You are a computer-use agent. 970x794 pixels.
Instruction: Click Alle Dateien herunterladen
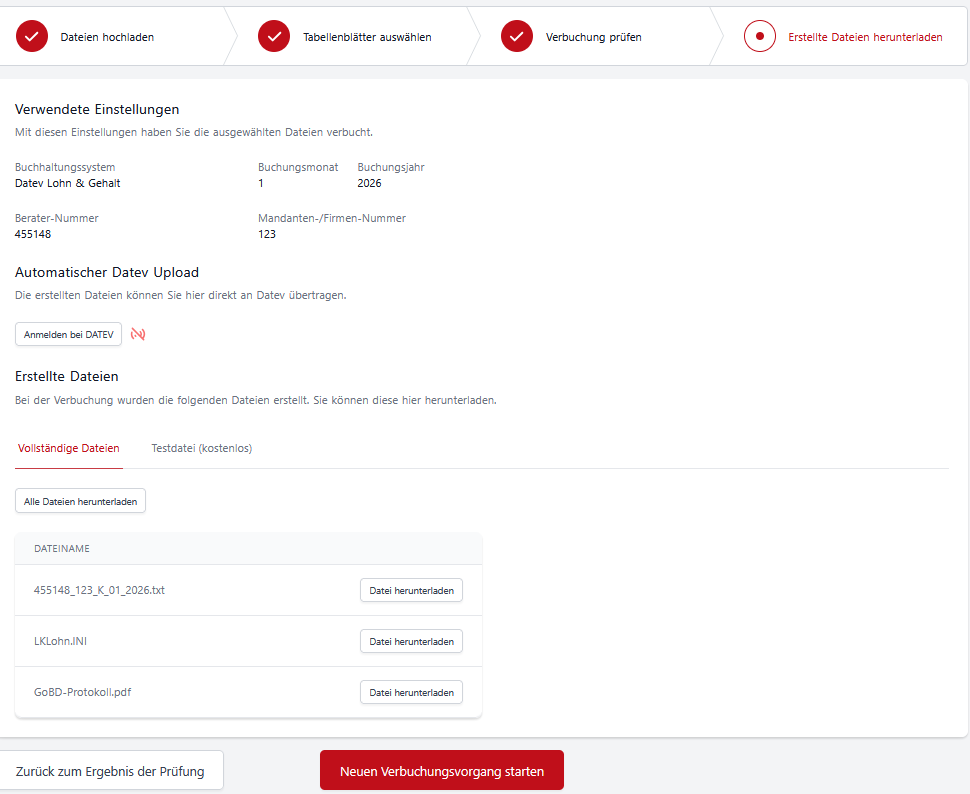pos(81,501)
